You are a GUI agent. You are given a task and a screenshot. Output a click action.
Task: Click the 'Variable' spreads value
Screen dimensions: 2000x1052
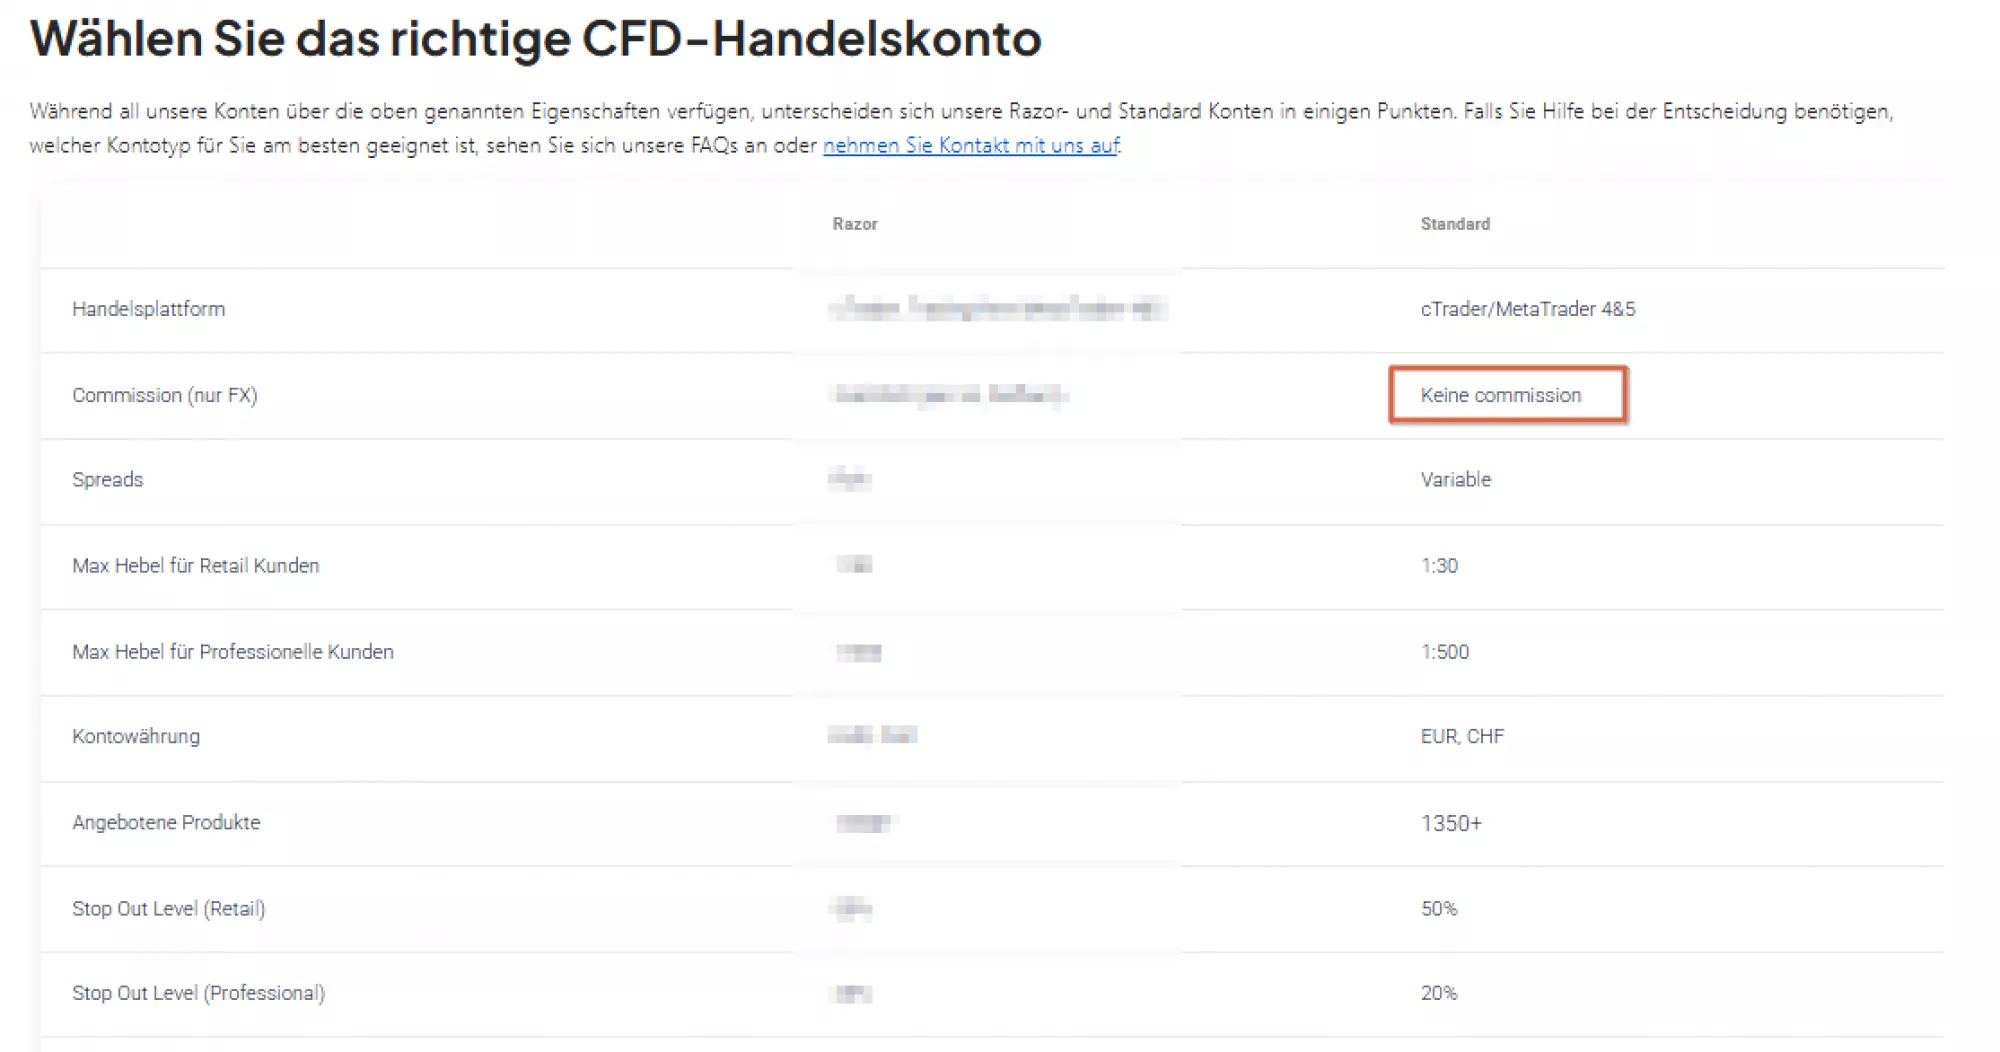click(1455, 480)
